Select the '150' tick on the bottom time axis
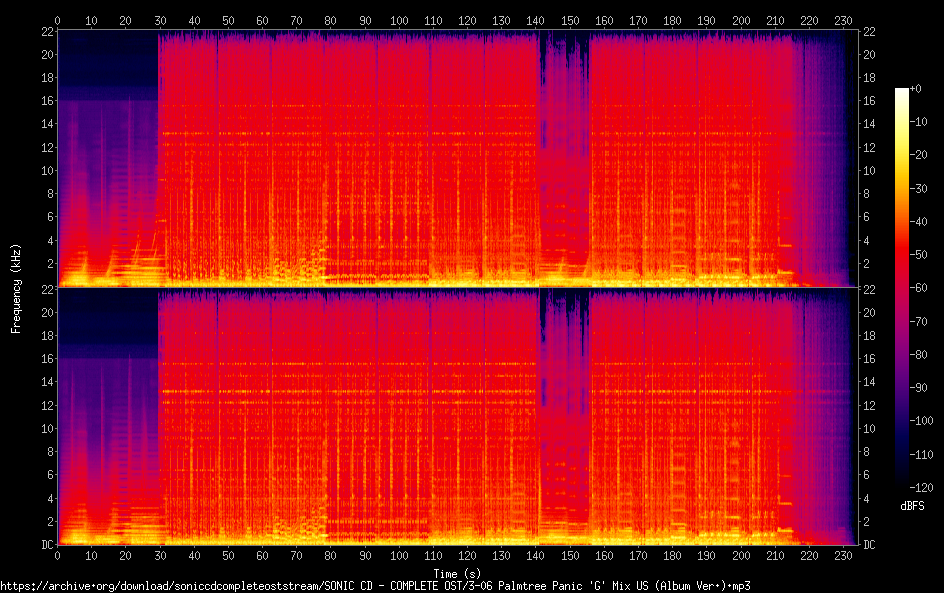 [570, 556]
